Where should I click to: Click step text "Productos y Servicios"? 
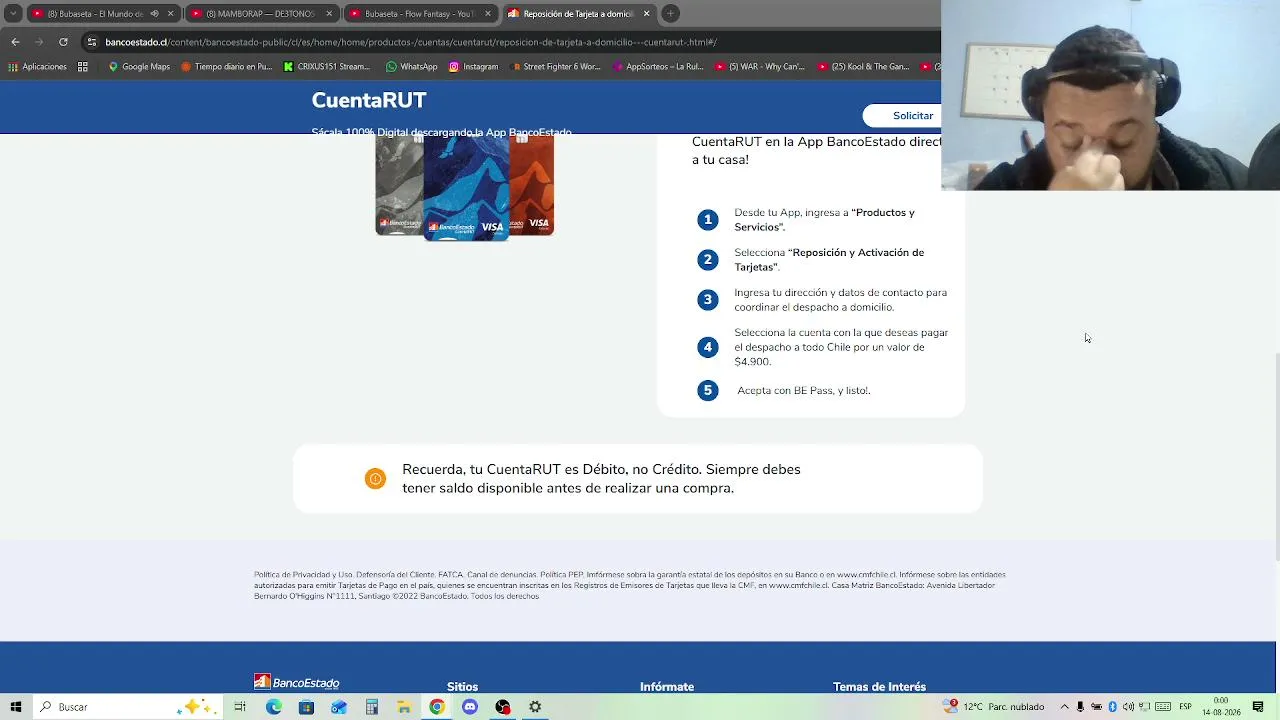(x=825, y=220)
